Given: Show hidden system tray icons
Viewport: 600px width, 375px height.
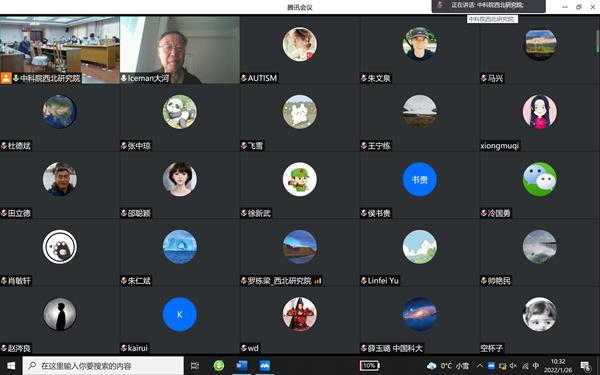Looking at the screenshot, I should 480,366.
